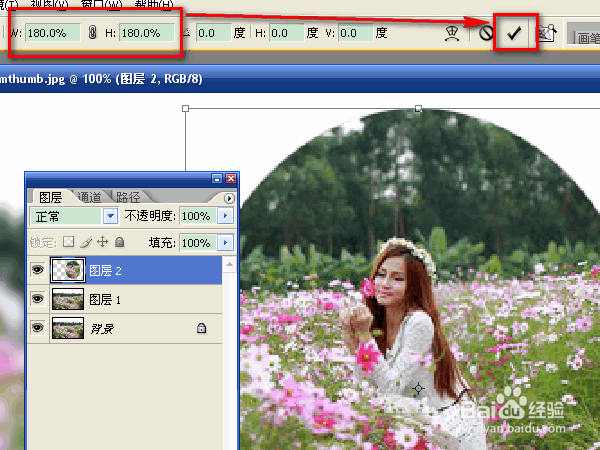Select the 图层 1 layer thumbnail

(x=68, y=299)
